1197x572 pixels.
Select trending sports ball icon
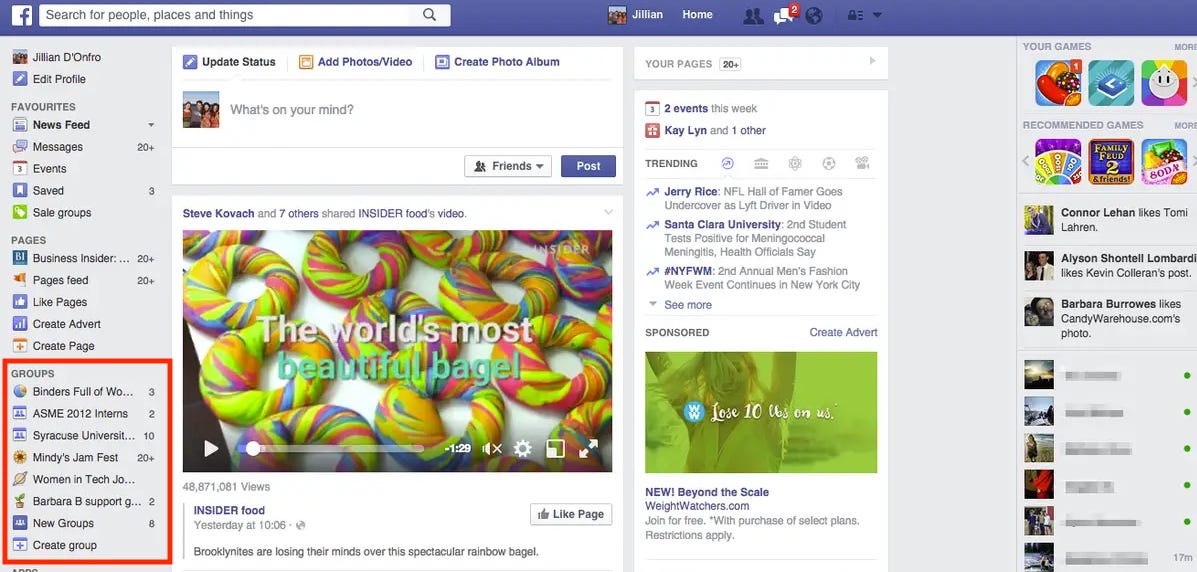(x=828, y=163)
